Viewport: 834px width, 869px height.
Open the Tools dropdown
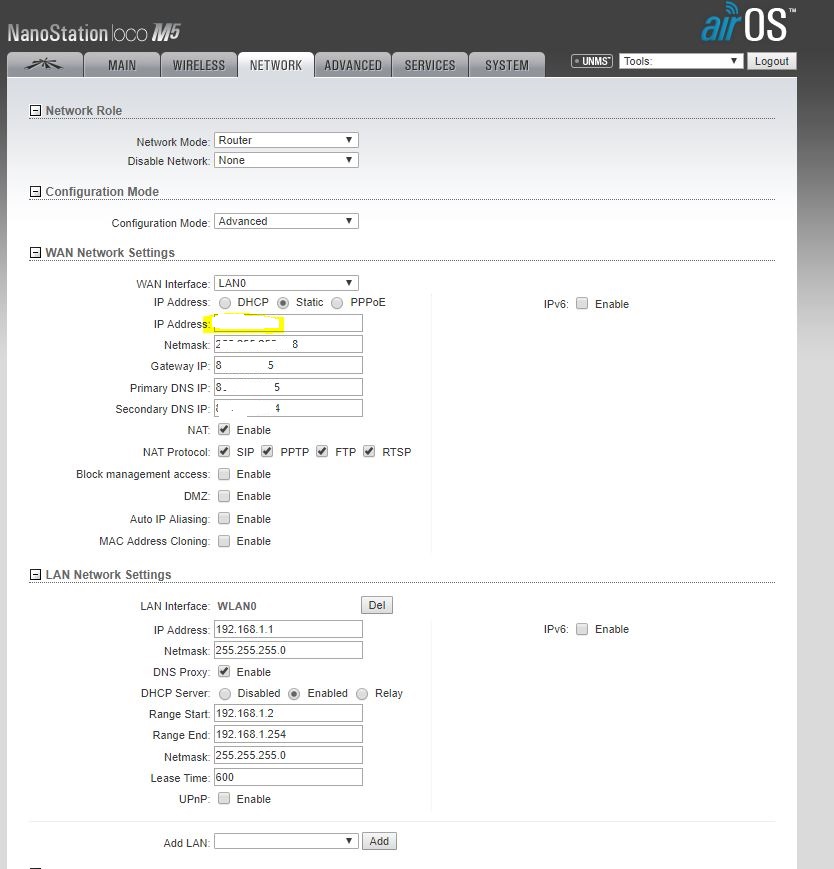[x=681, y=61]
